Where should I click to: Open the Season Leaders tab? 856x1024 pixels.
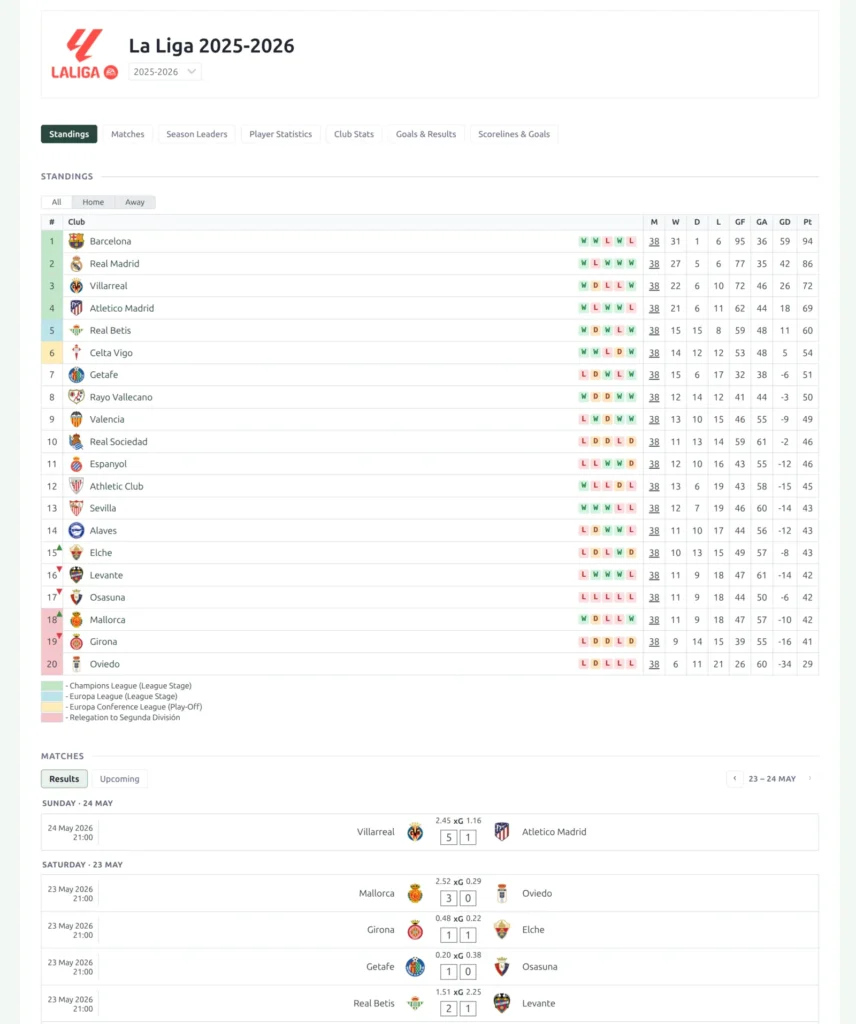tap(197, 134)
